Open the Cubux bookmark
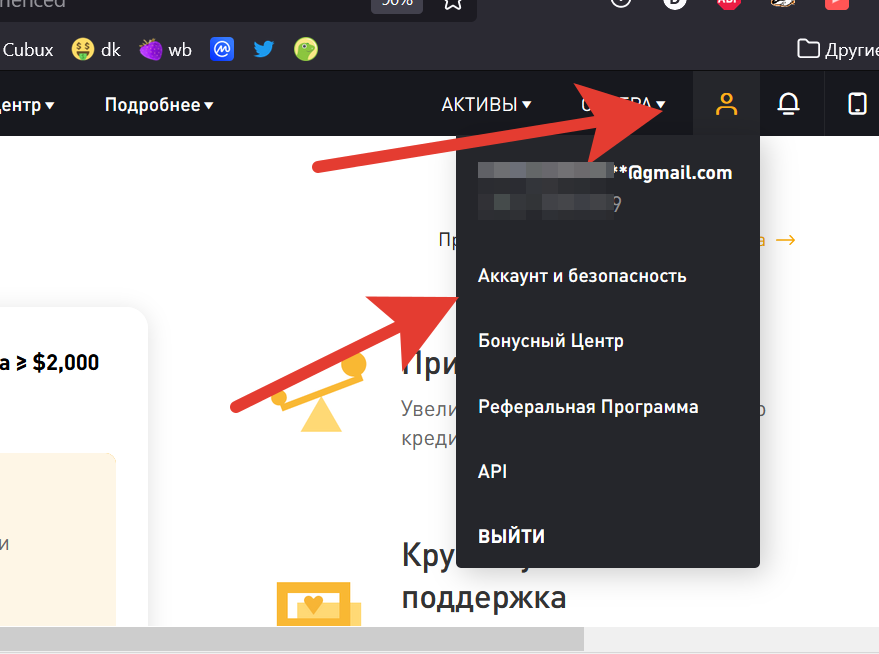The image size is (879, 654). coord(28,50)
